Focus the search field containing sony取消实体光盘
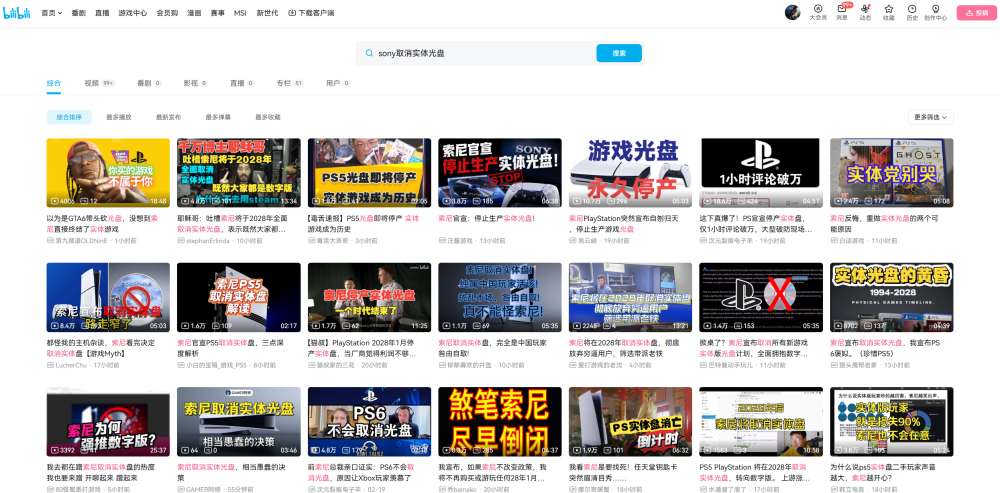The width and height of the screenshot is (1000, 493). tap(485, 54)
